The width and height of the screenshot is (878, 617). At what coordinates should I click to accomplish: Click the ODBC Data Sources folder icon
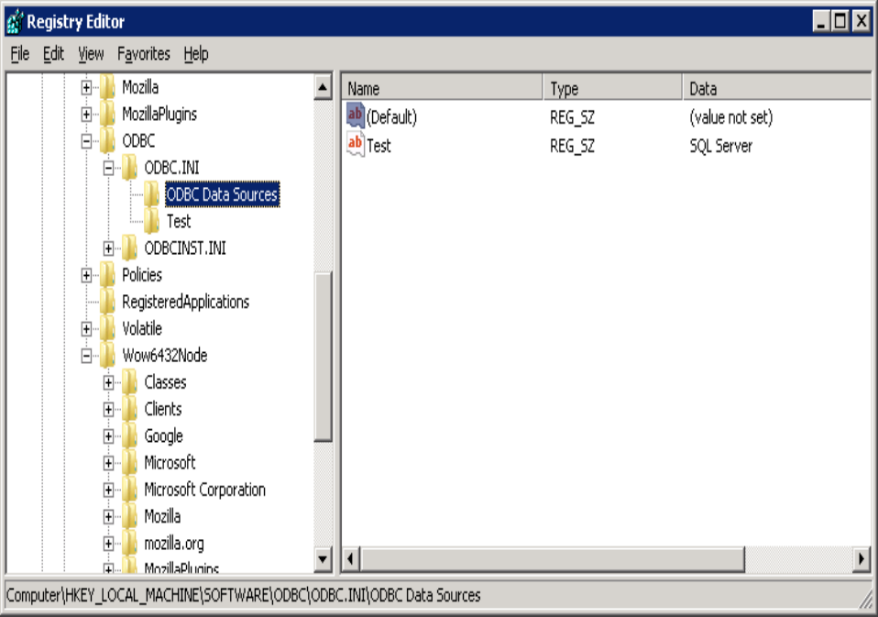click(x=152, y=194)
